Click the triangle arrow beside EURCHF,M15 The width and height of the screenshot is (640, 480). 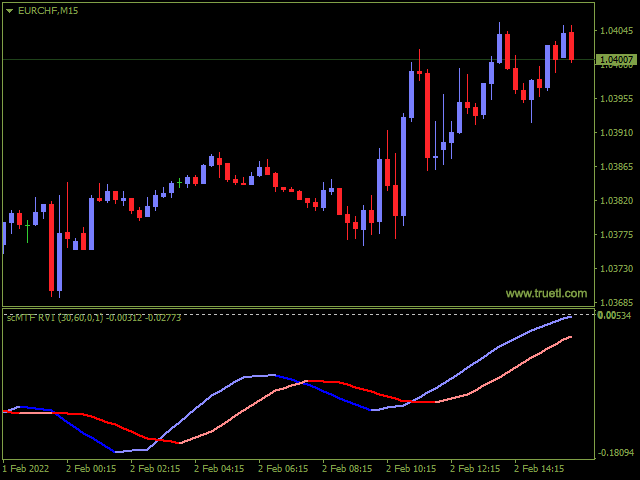tap(9, 11)
